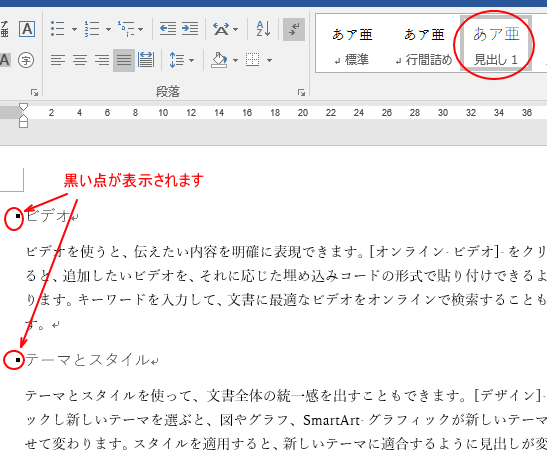Viewport: 547px width, 460px height.
Task: Click the Distributed alignment icon
Action: tap(146, 60)
